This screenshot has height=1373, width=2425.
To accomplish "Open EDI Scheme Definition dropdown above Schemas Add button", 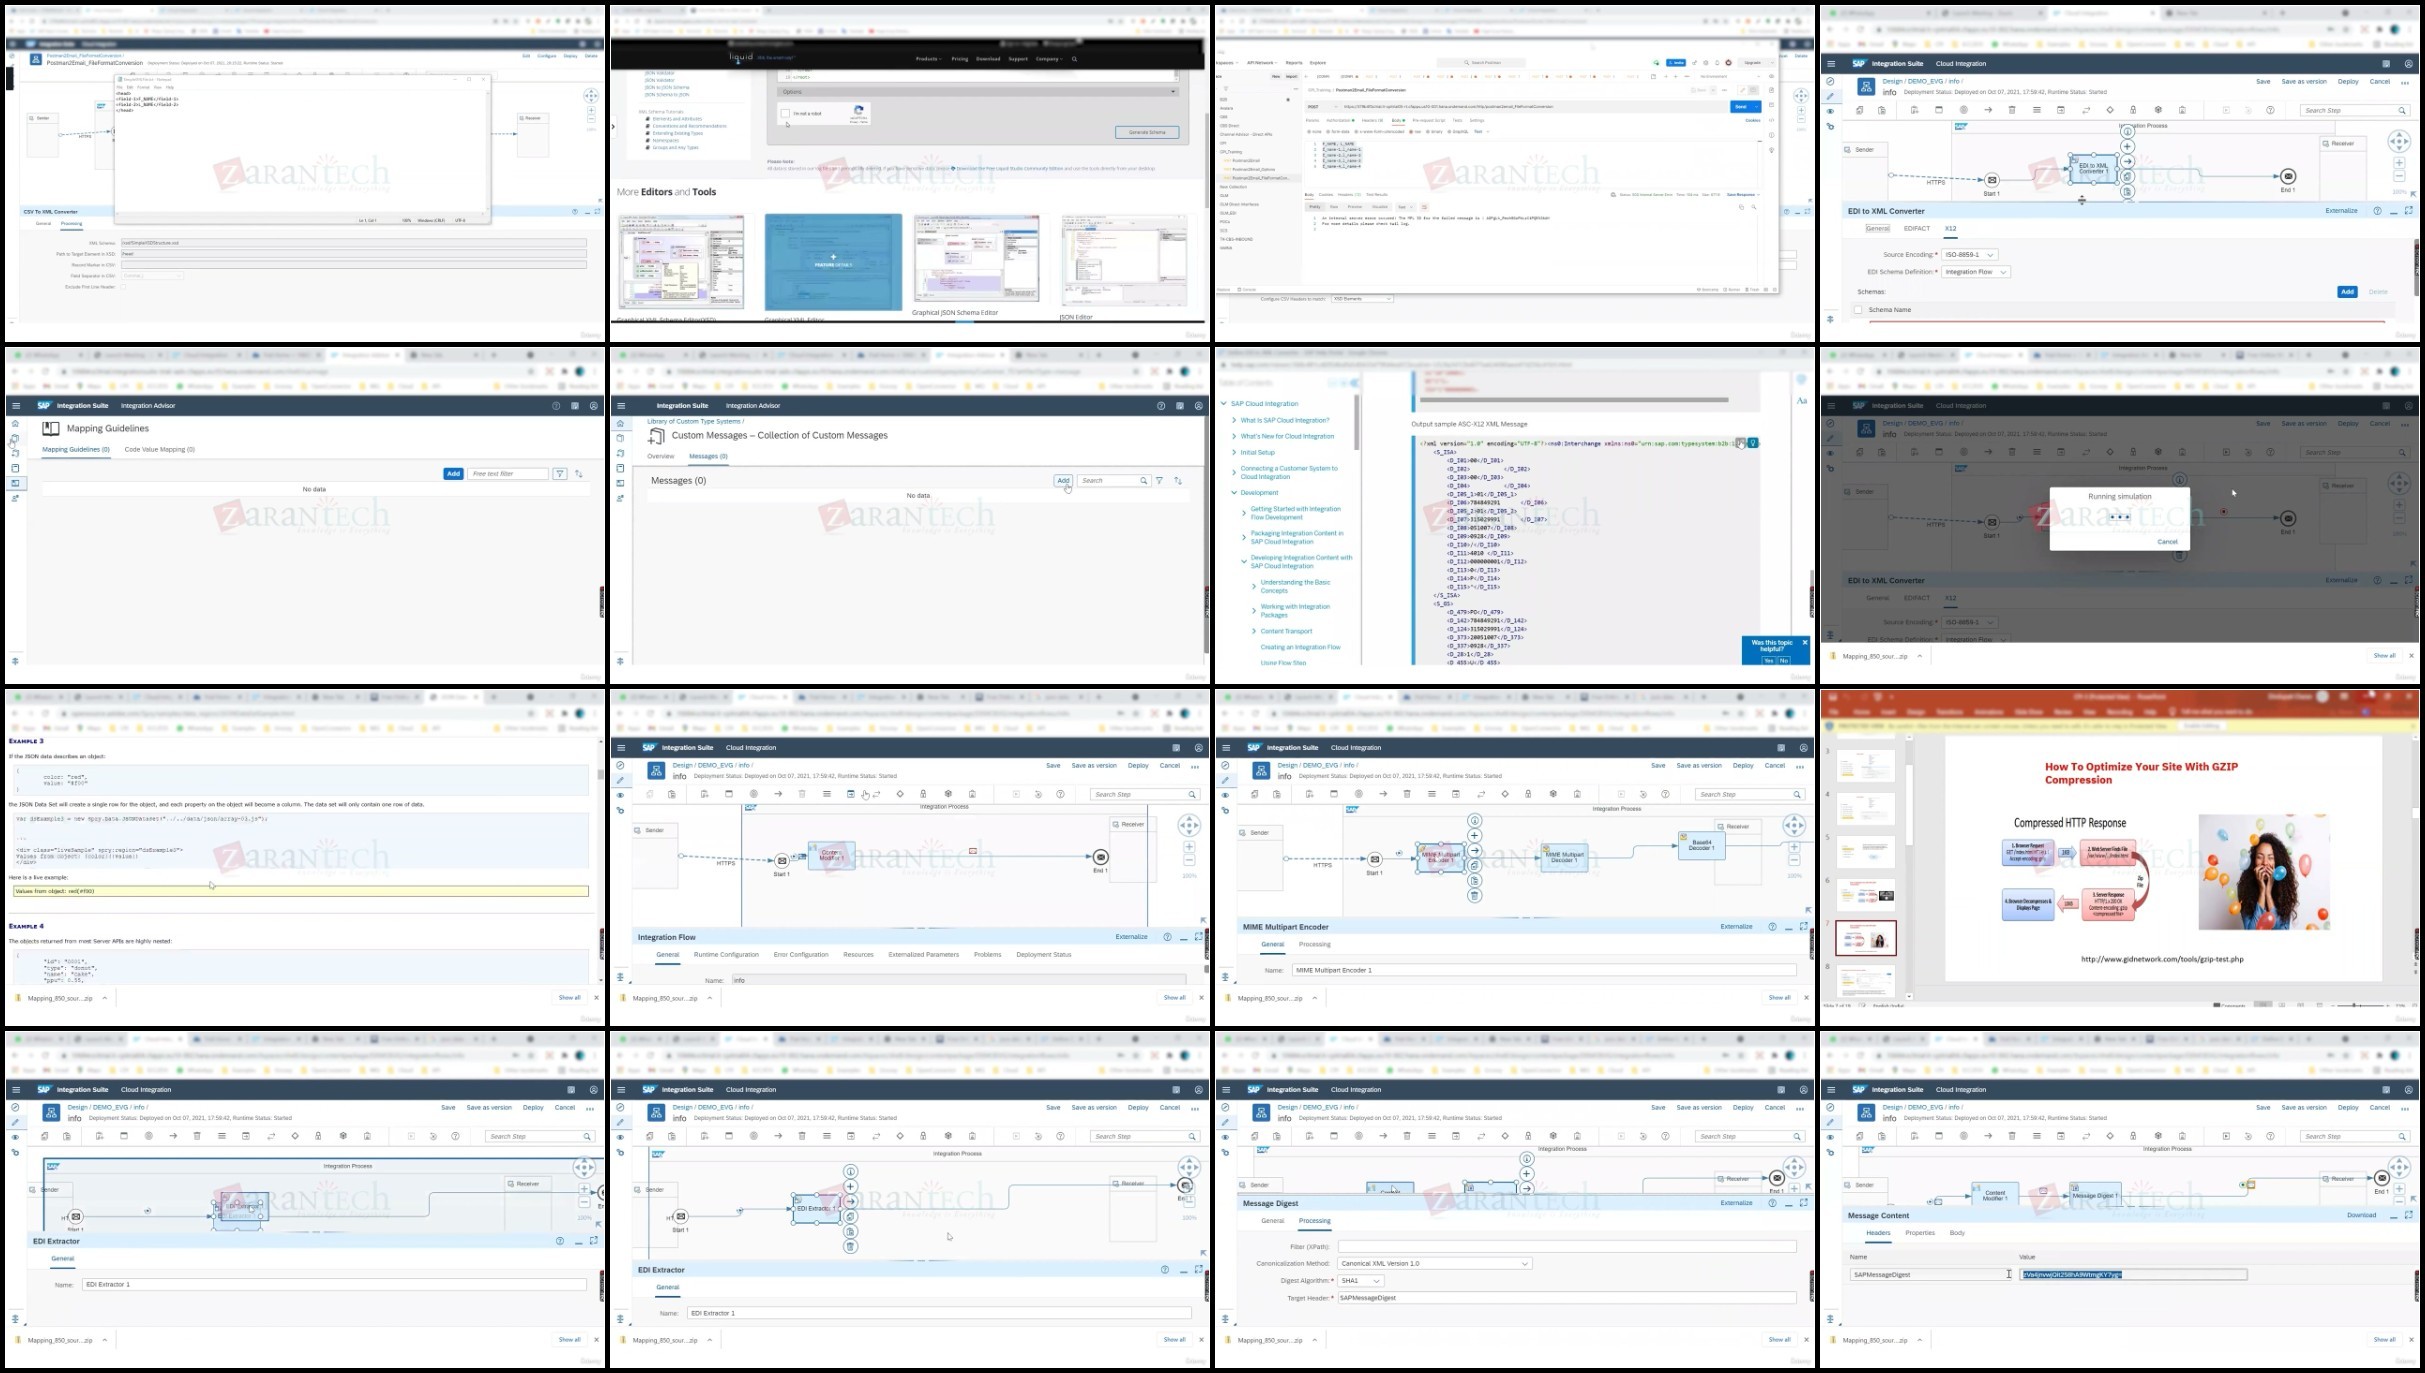I will [x=1976, y=272].
